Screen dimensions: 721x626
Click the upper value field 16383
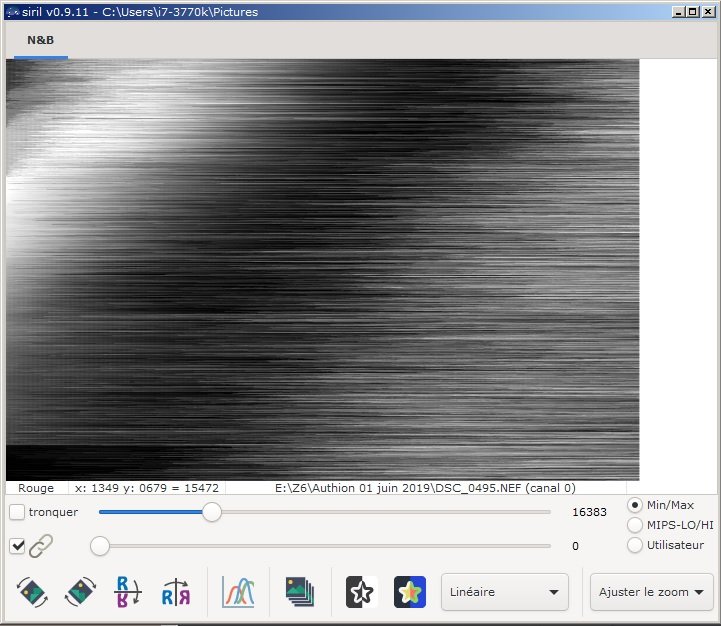[x=589, y=512]
